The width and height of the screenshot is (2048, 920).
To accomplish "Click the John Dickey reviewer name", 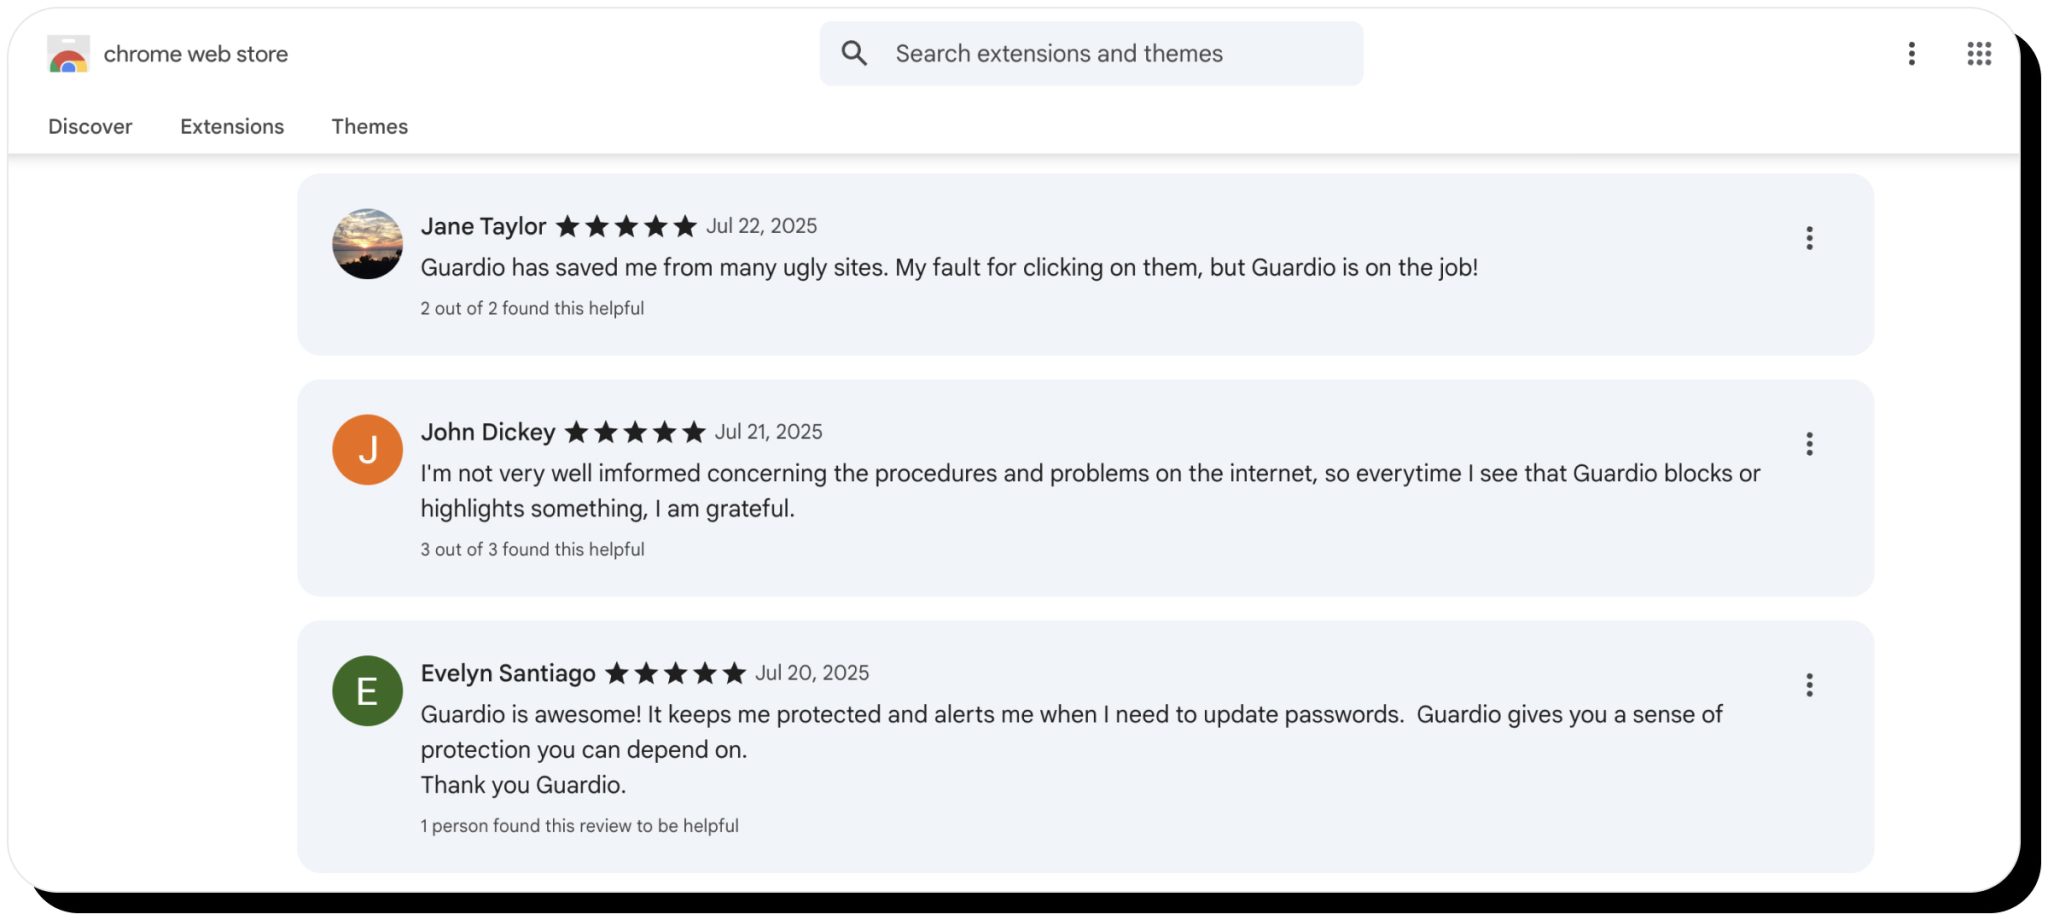I will tap(488, 432).
